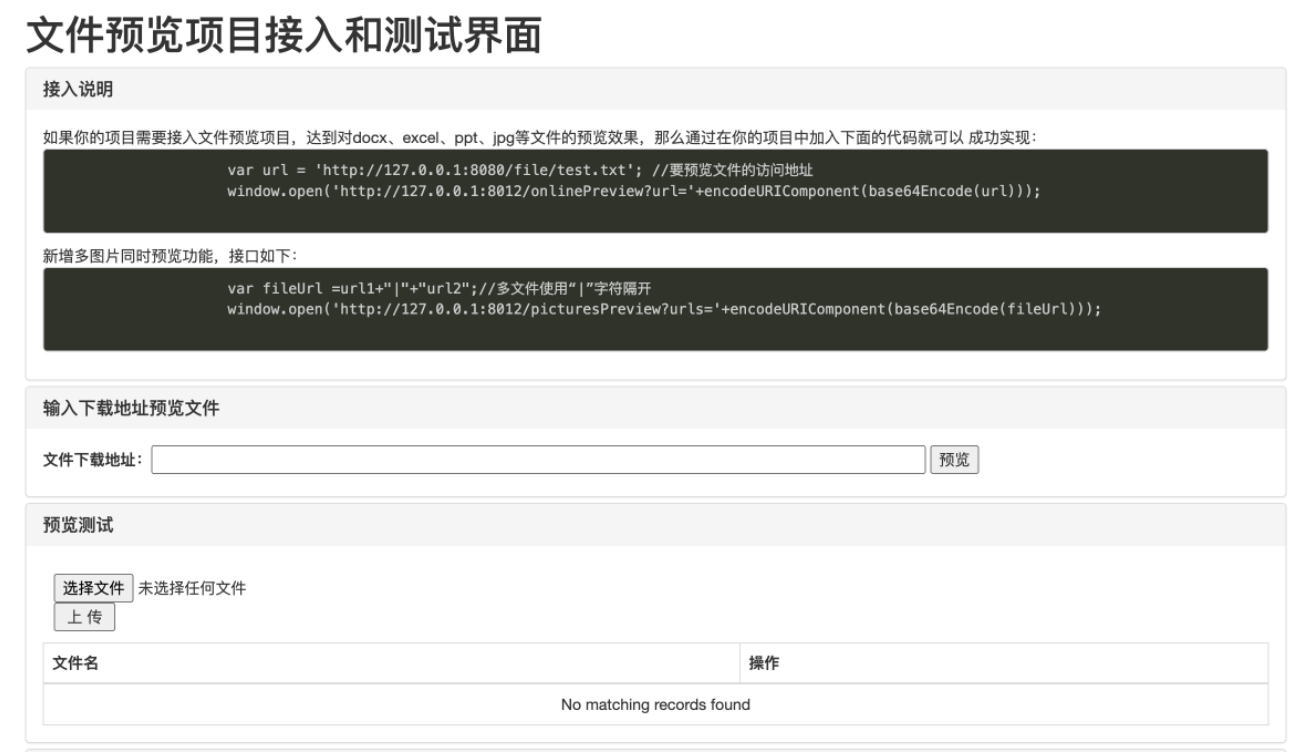Click the 预览 button
1307x754 pixels.
tap(954, 460)
